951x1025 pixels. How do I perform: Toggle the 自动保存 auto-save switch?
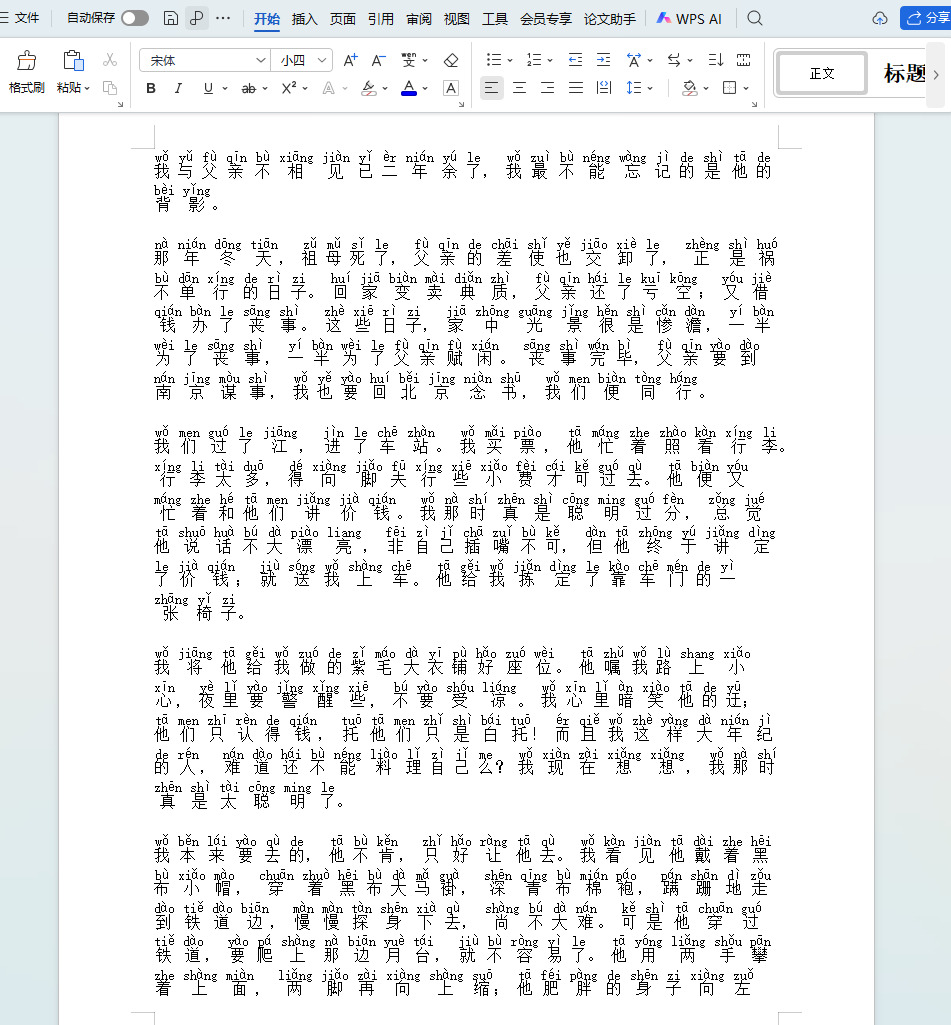[135, 18]
